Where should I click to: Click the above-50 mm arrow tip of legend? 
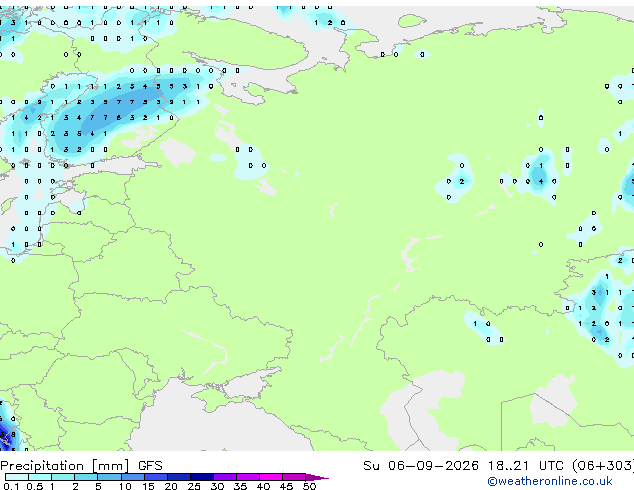[317, 477]
